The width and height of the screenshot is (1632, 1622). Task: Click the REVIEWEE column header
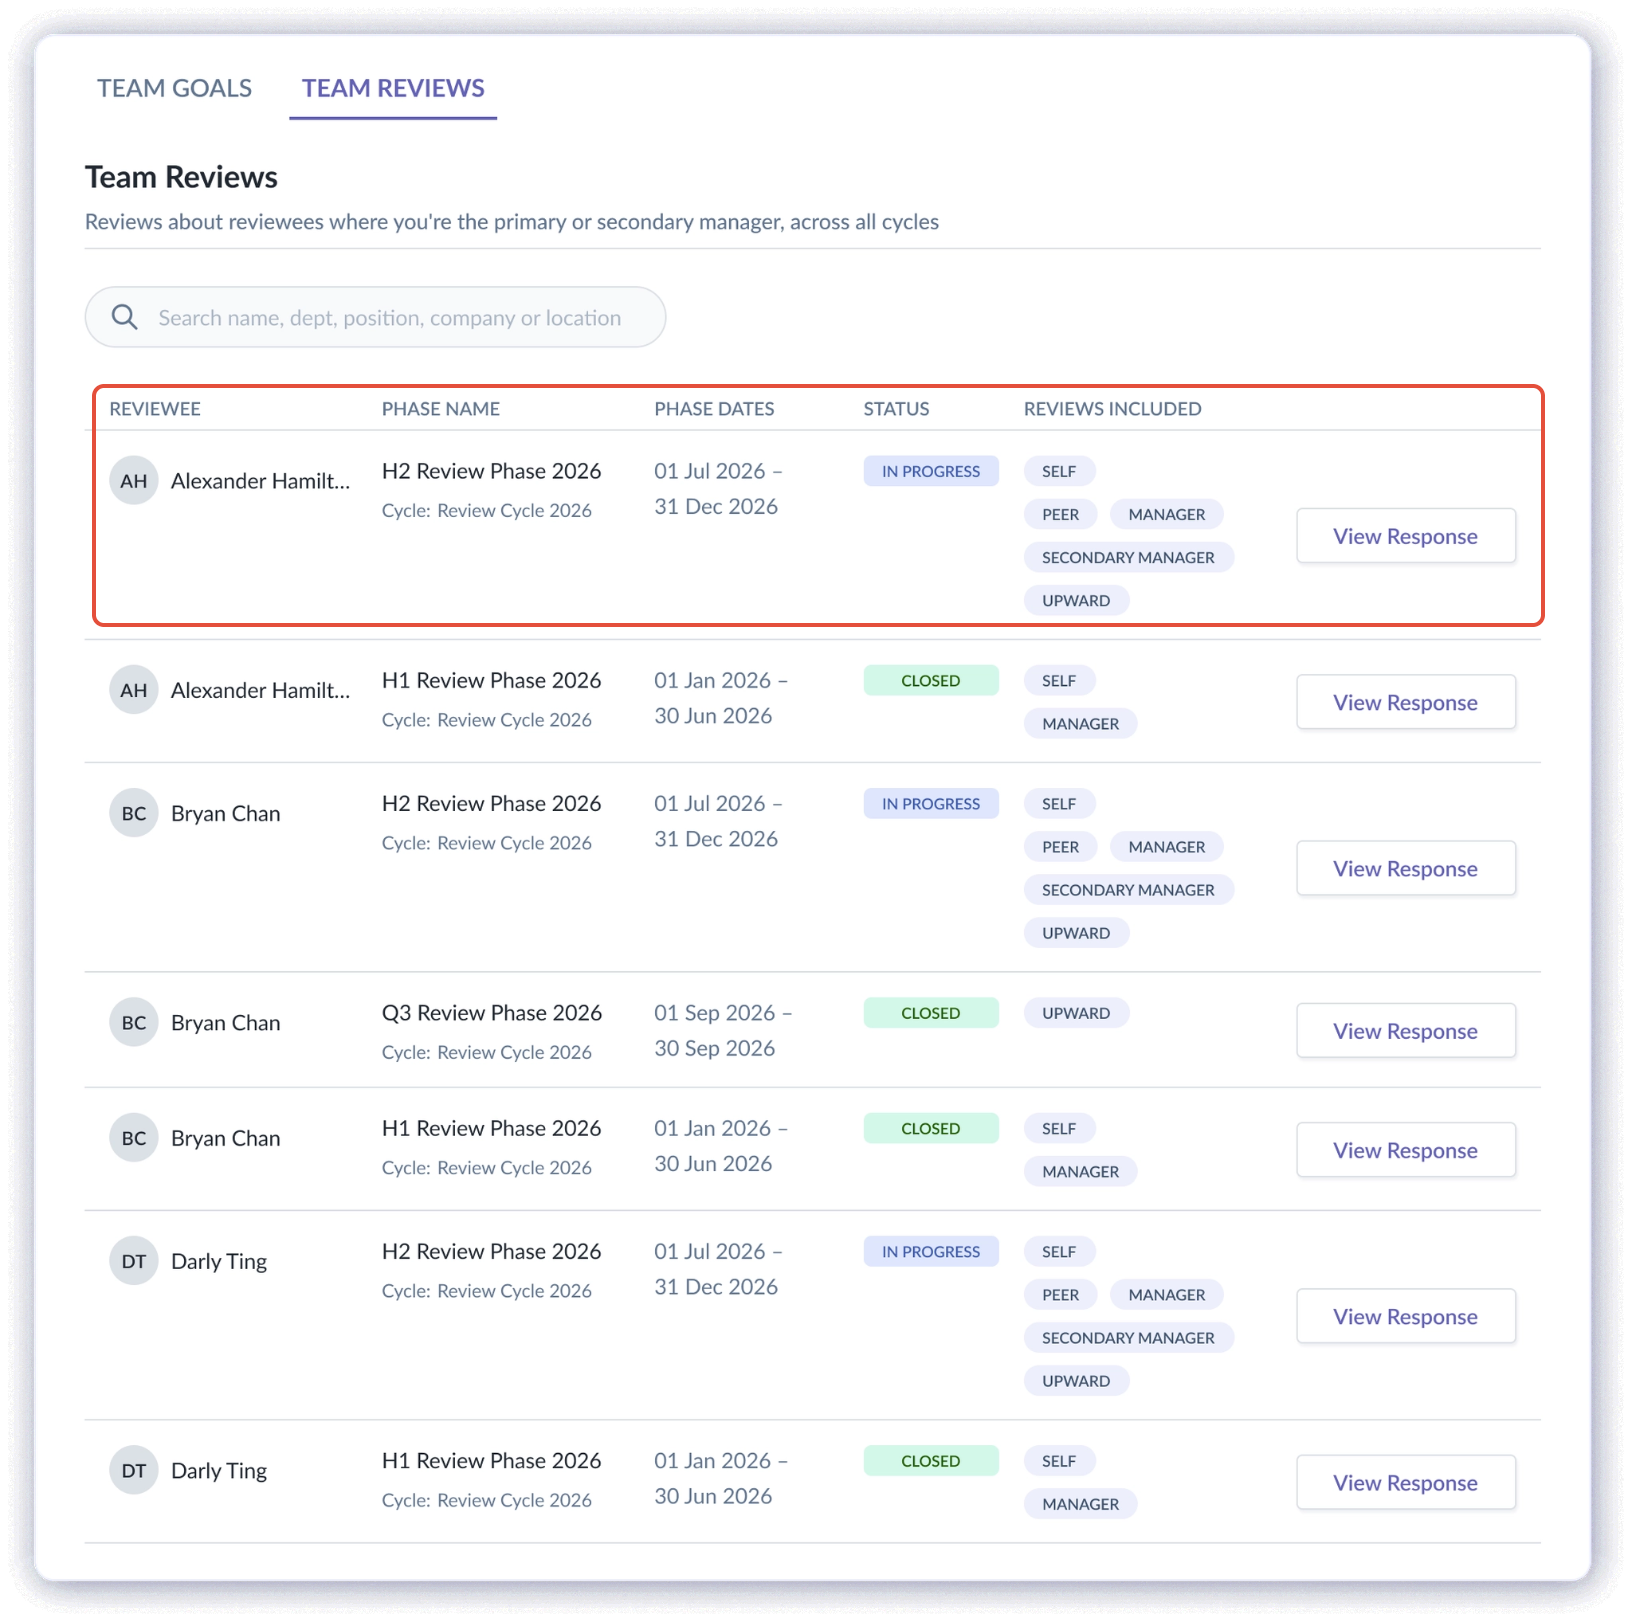click(x=155, y=408)
